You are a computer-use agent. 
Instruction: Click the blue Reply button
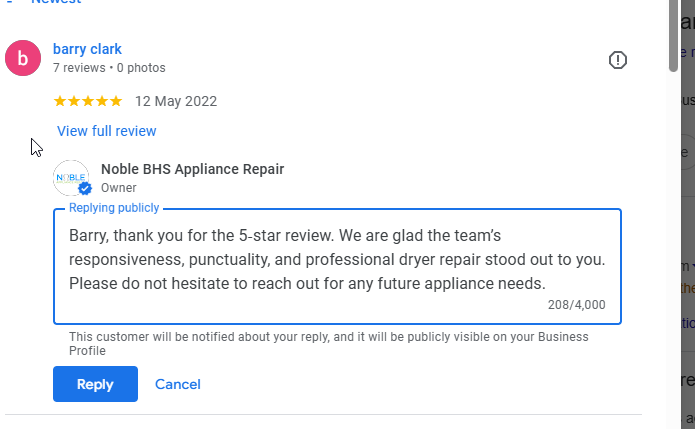click(x=95, y=384)
